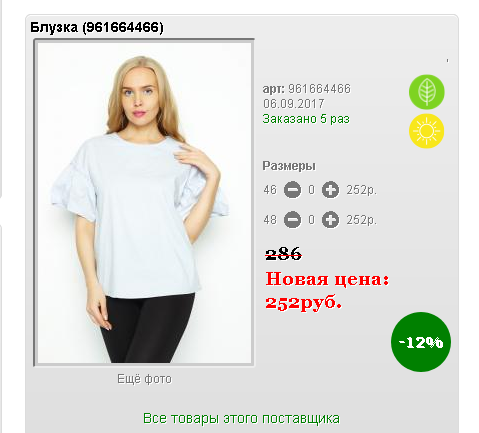
Task: Click the yellow sun icon
Action: coord(427,131)
